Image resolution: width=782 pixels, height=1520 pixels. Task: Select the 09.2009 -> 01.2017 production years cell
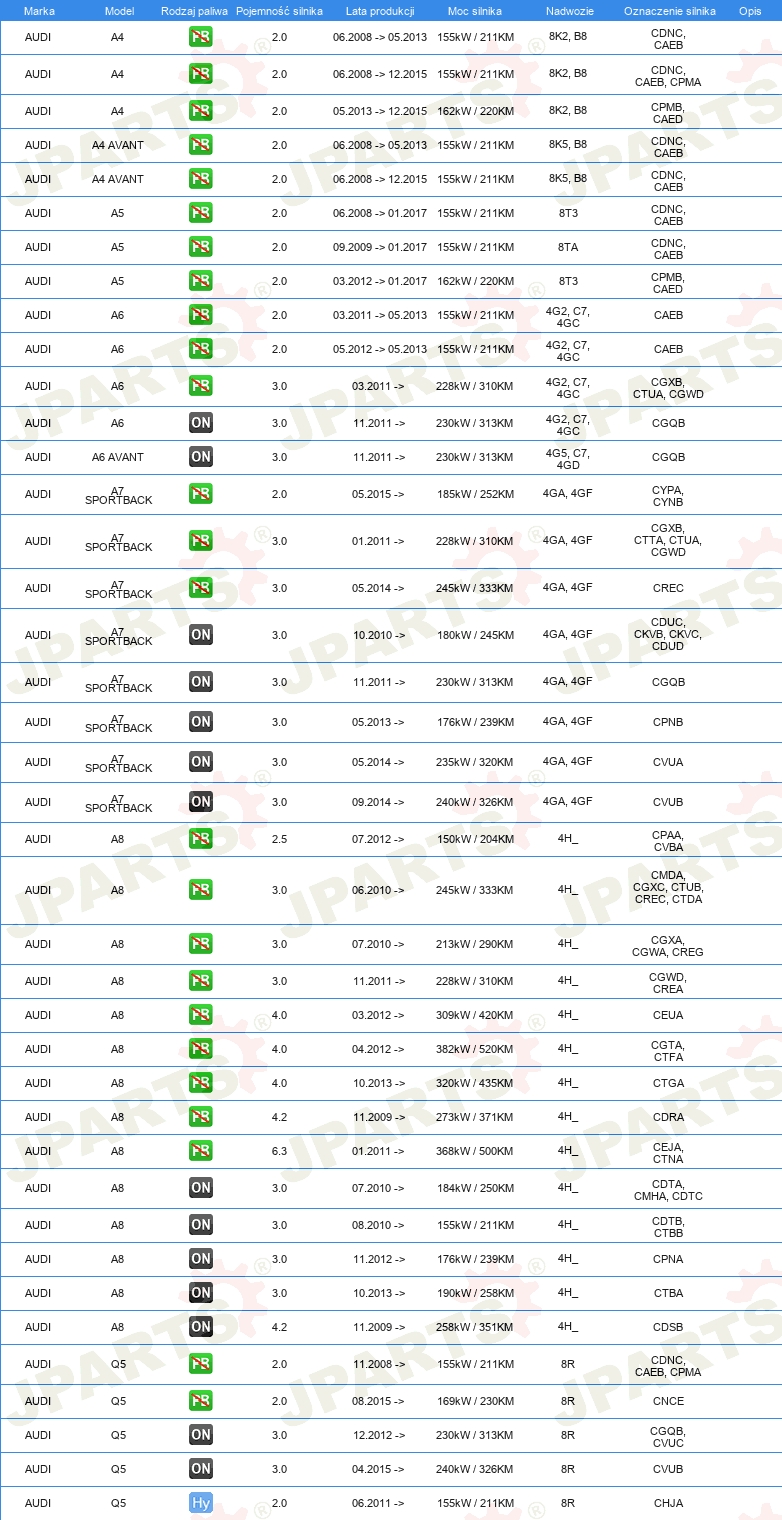coord(380,247)
